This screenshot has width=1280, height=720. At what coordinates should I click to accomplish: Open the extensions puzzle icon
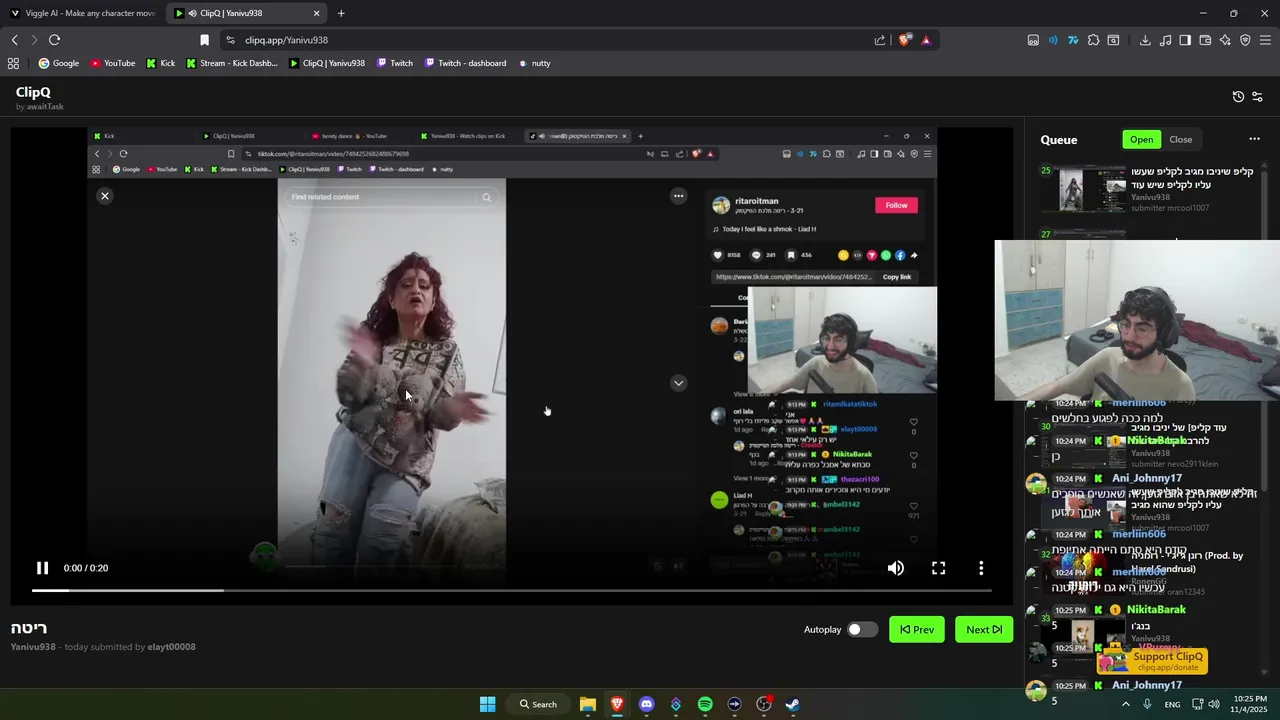click(x=1093, y=40)
